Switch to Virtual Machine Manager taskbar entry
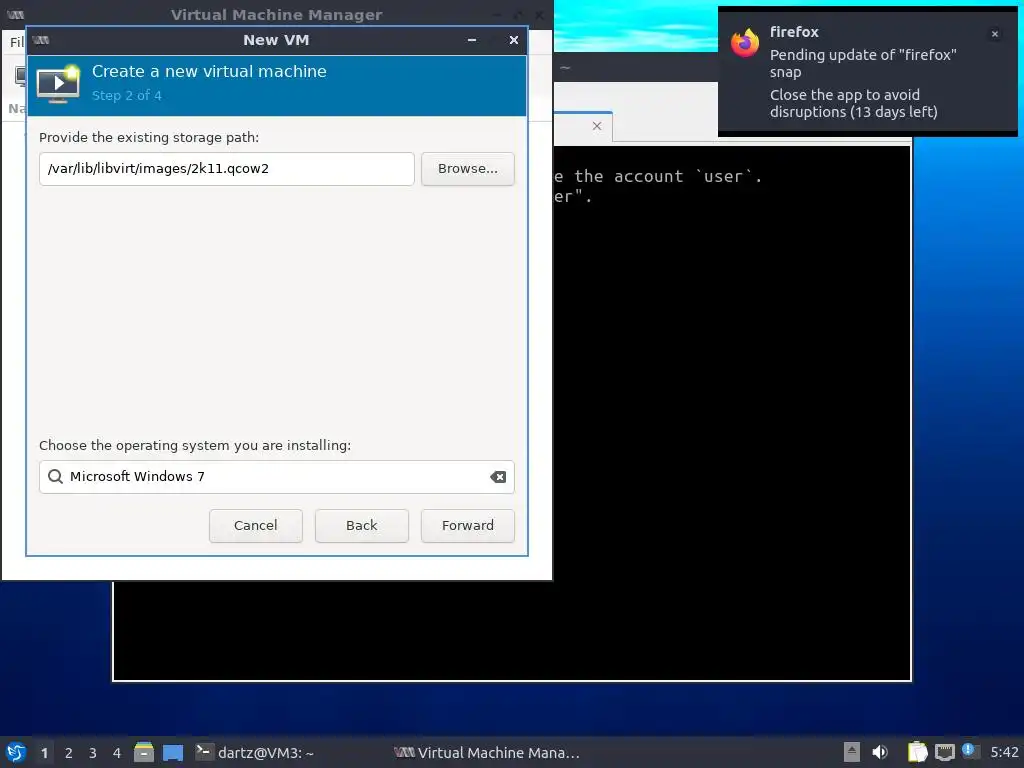Image resolution: width=1024 pixels, height=768 pixels. tap(487, 753)
